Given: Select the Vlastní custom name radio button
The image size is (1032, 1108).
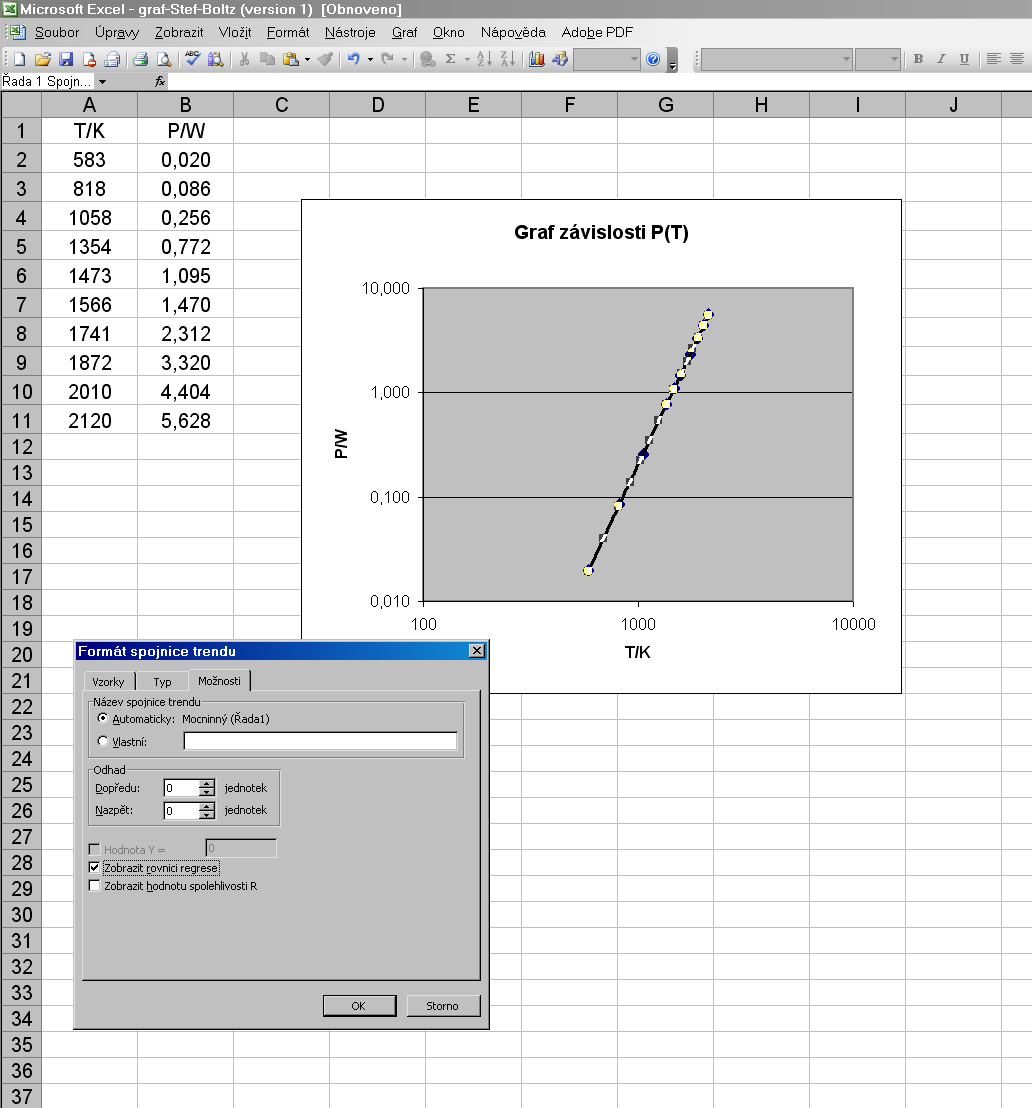Looking at the screenshot, I should pos(103,741).
